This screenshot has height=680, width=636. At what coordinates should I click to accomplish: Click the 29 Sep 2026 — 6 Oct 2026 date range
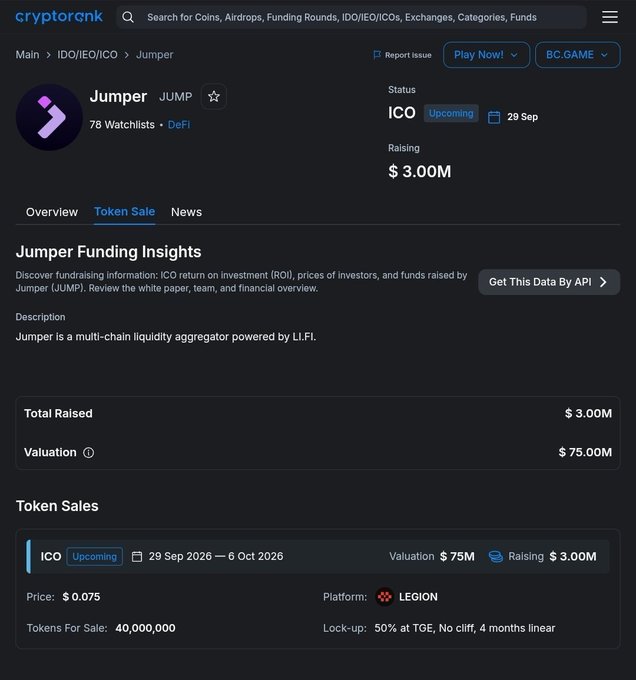[216, 556]
